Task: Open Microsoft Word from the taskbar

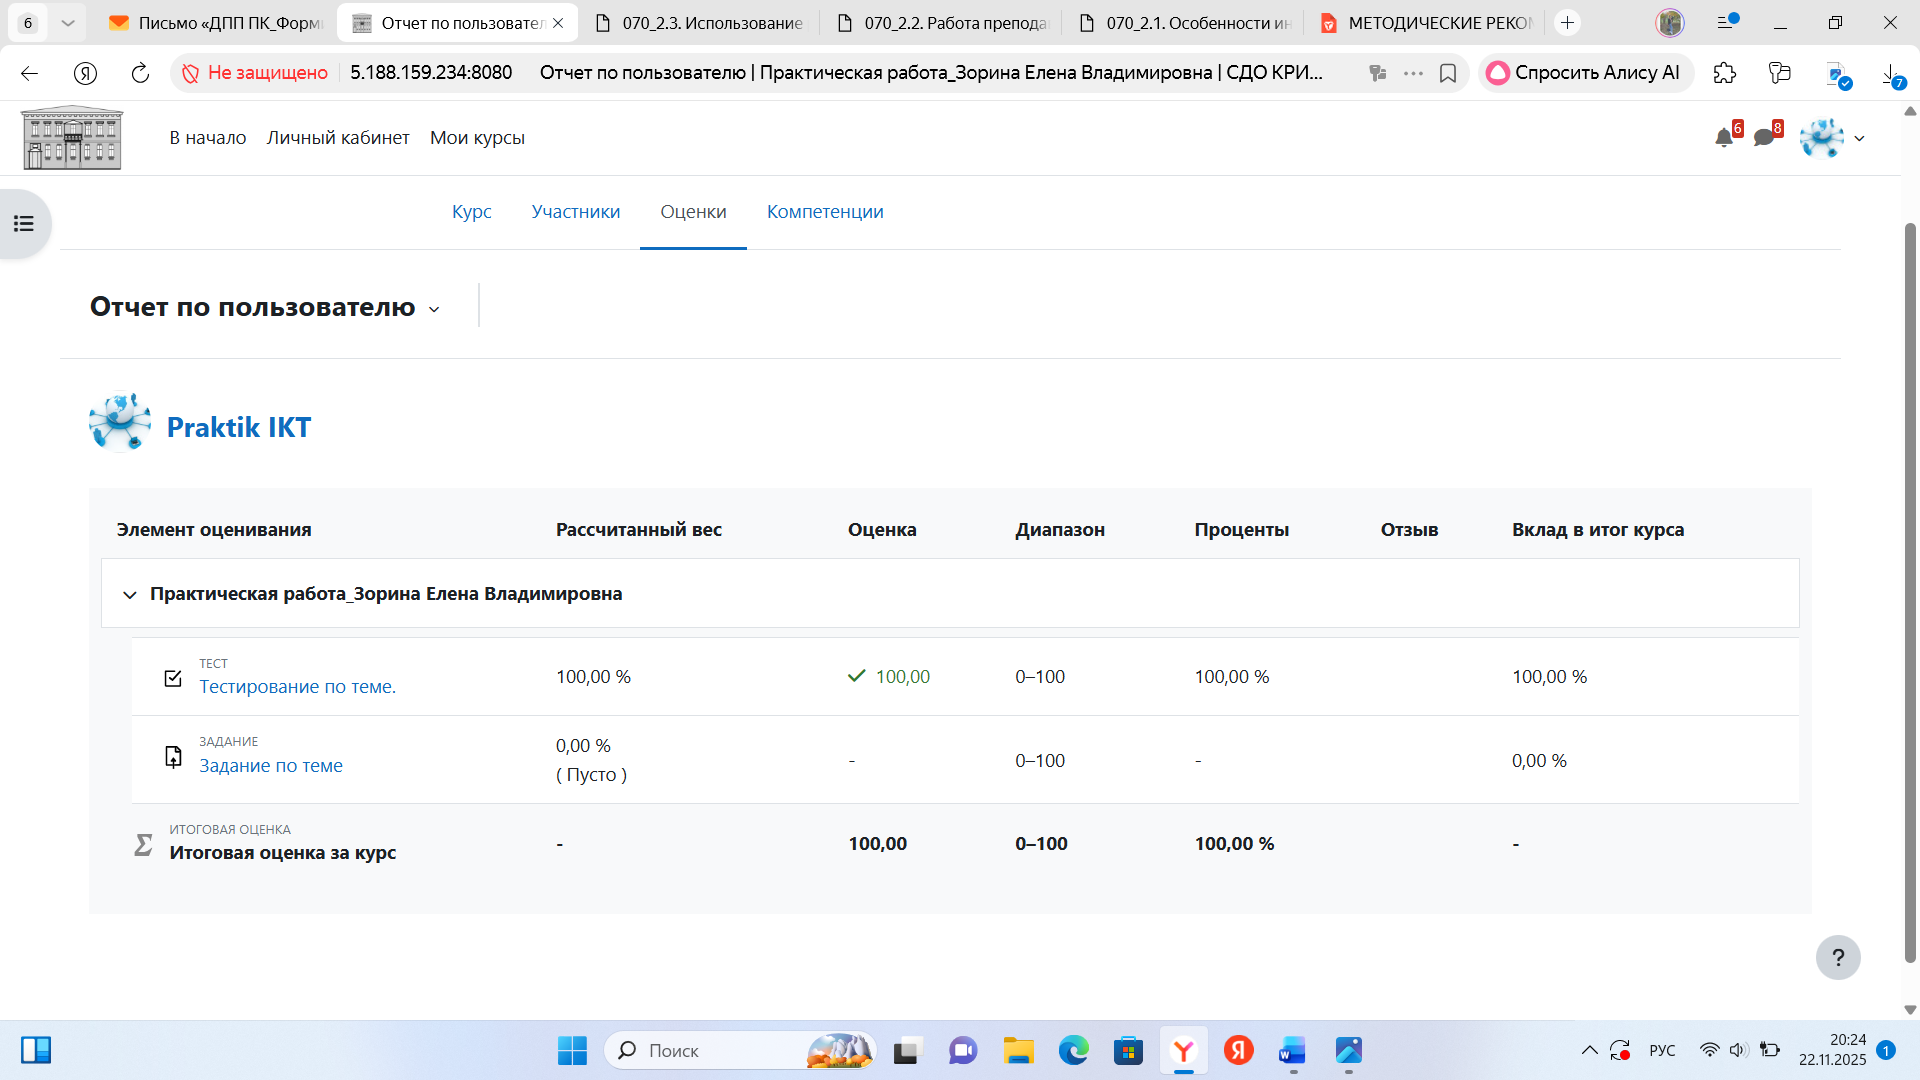Action: (x=1292, y=1051)
